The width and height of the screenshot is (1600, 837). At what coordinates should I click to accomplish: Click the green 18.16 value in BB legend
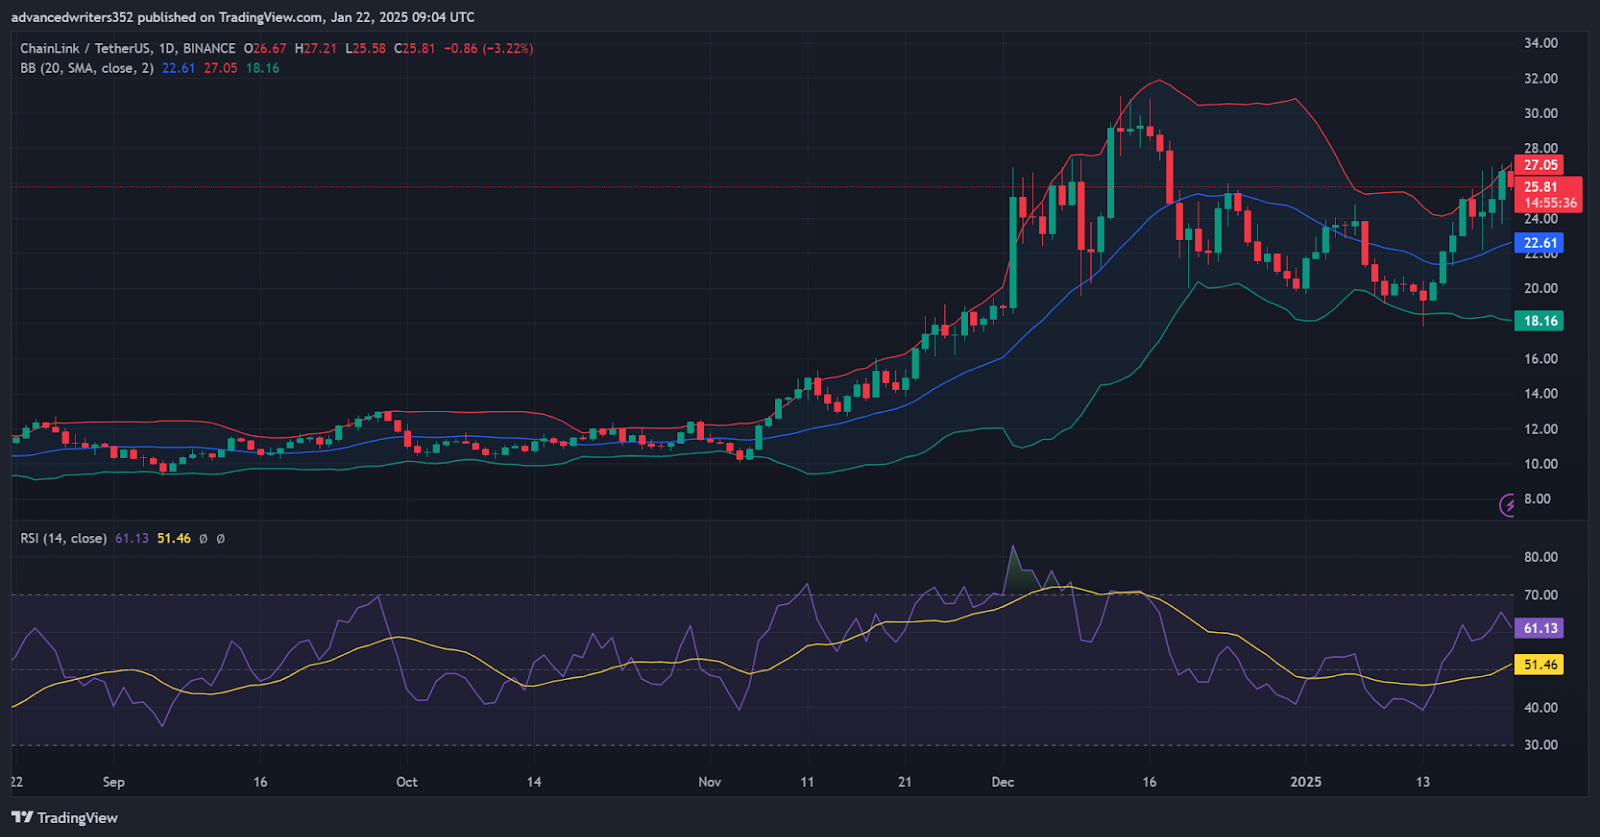(262, 68)
